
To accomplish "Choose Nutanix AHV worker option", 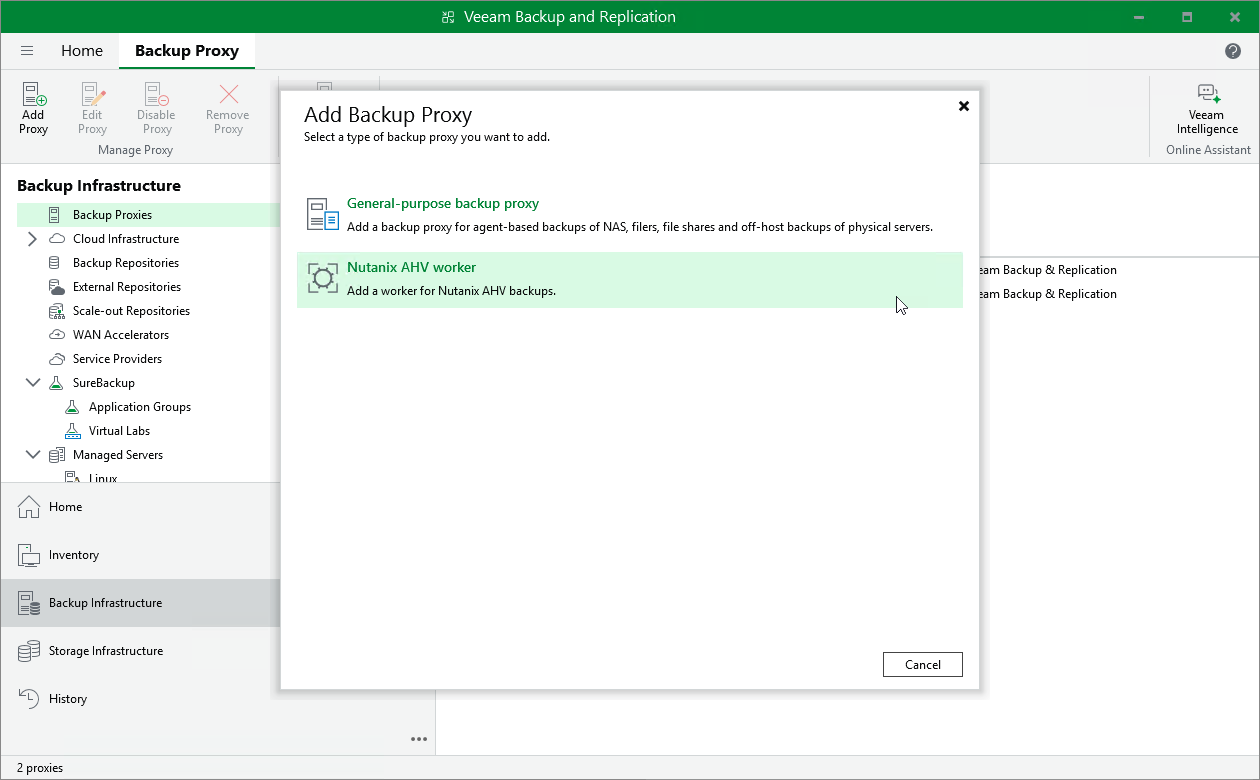I will [630, 279].
